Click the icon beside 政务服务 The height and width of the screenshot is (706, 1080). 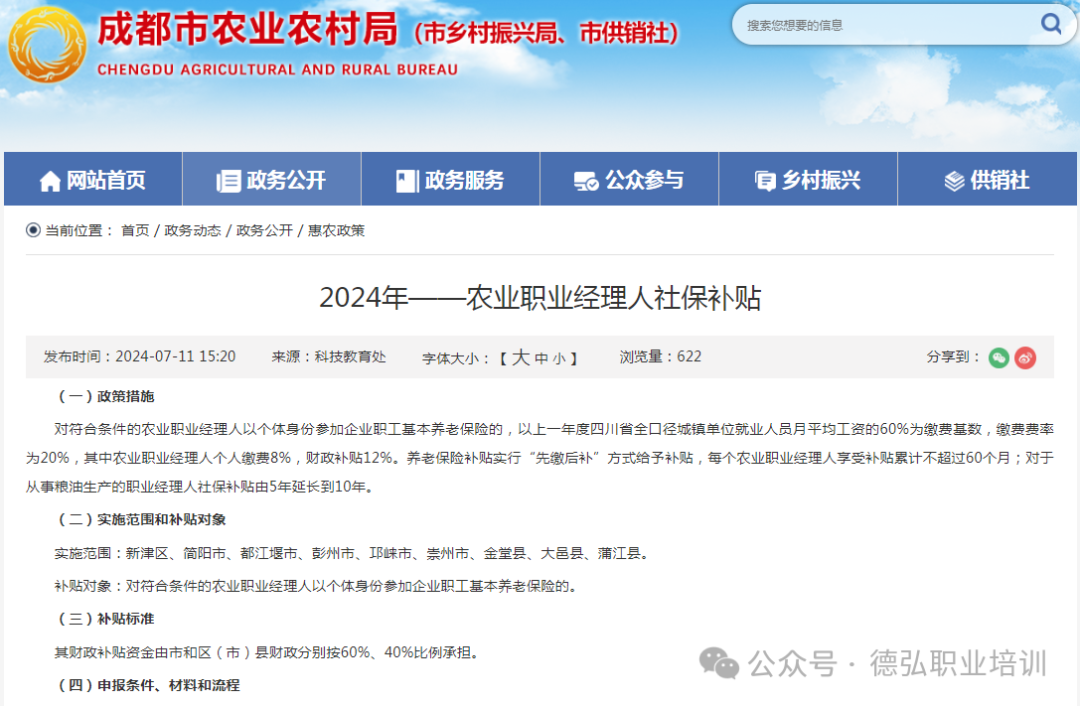(x=407, y=181)
